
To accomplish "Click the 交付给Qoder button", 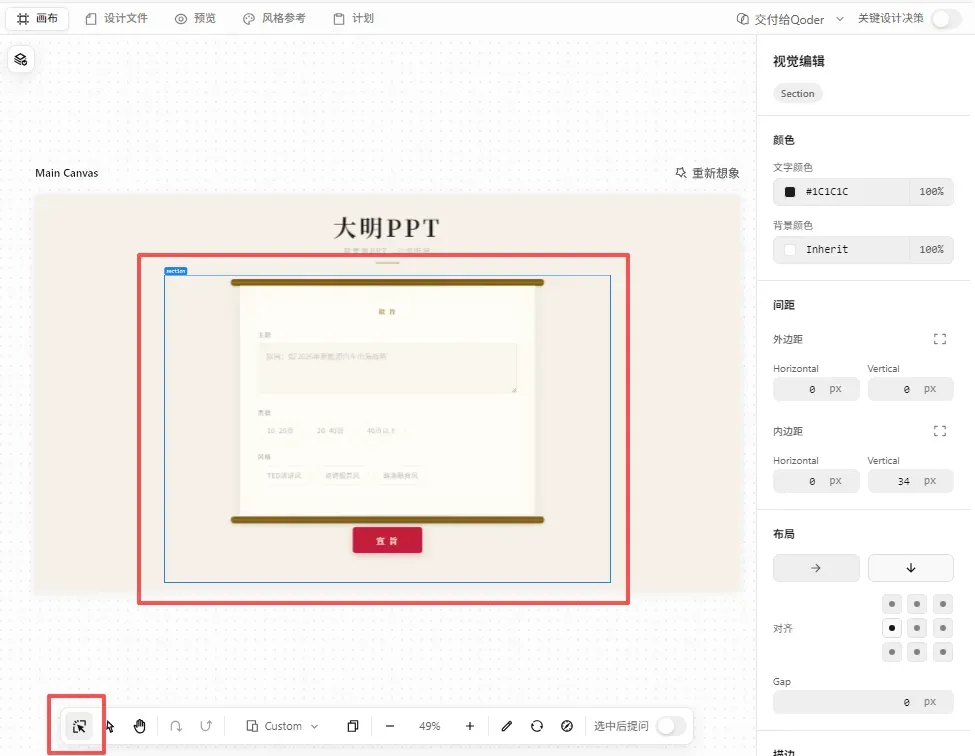I will tap(780, 19).
